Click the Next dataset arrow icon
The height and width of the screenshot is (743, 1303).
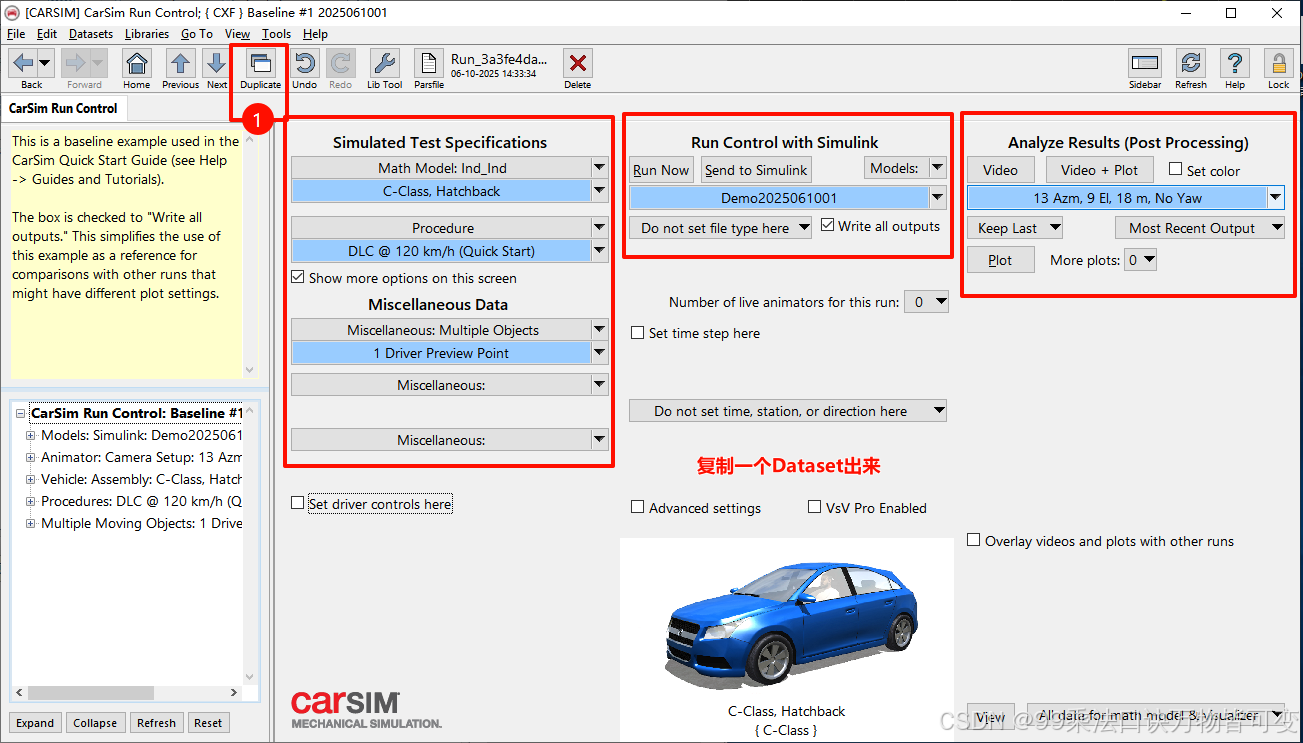click(216, 65)
